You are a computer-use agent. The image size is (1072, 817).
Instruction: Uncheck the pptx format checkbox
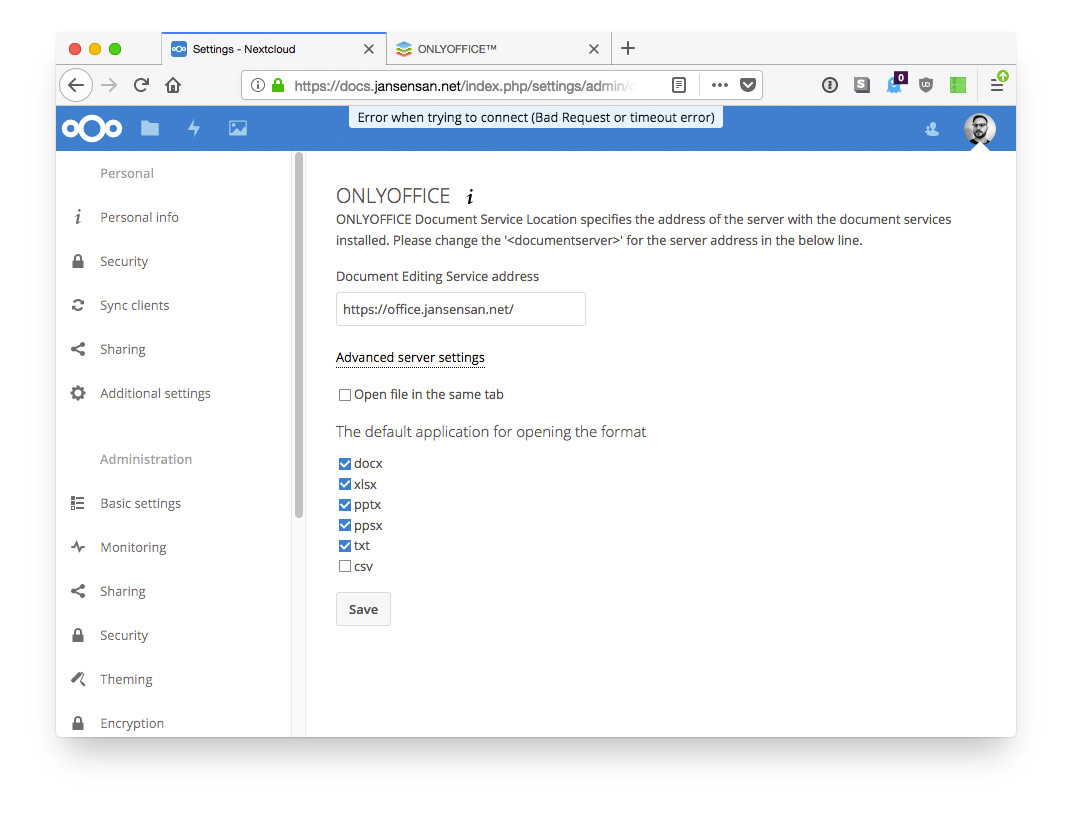click(x=345, y=505)
